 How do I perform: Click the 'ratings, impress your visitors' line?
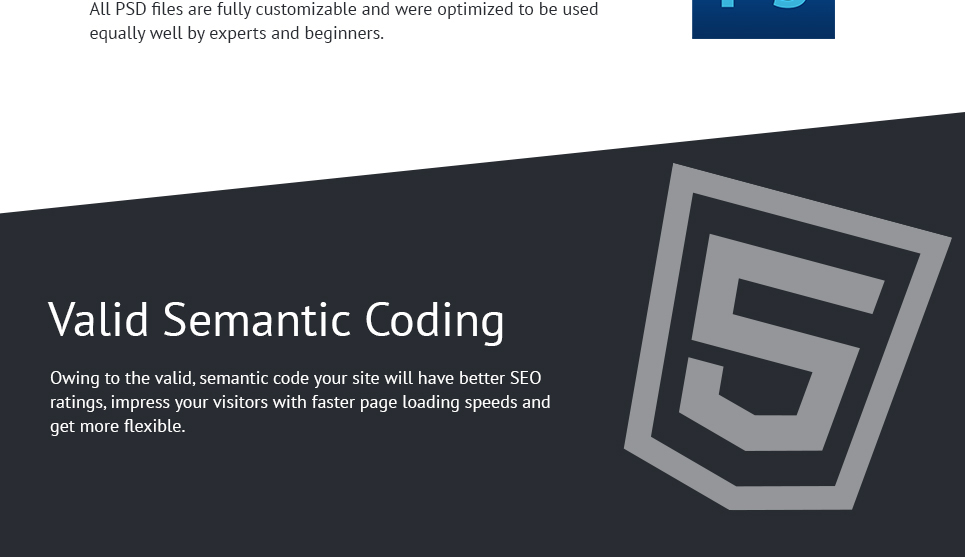click(300, 402)
